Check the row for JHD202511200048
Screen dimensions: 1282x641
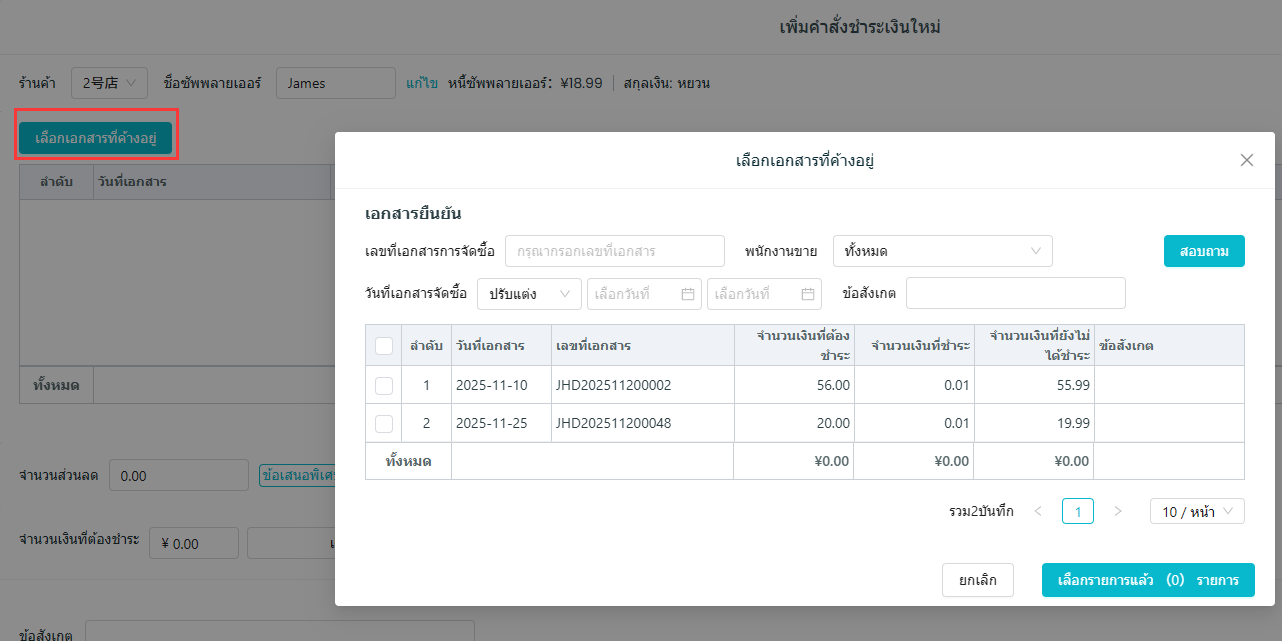pos(383,423)
